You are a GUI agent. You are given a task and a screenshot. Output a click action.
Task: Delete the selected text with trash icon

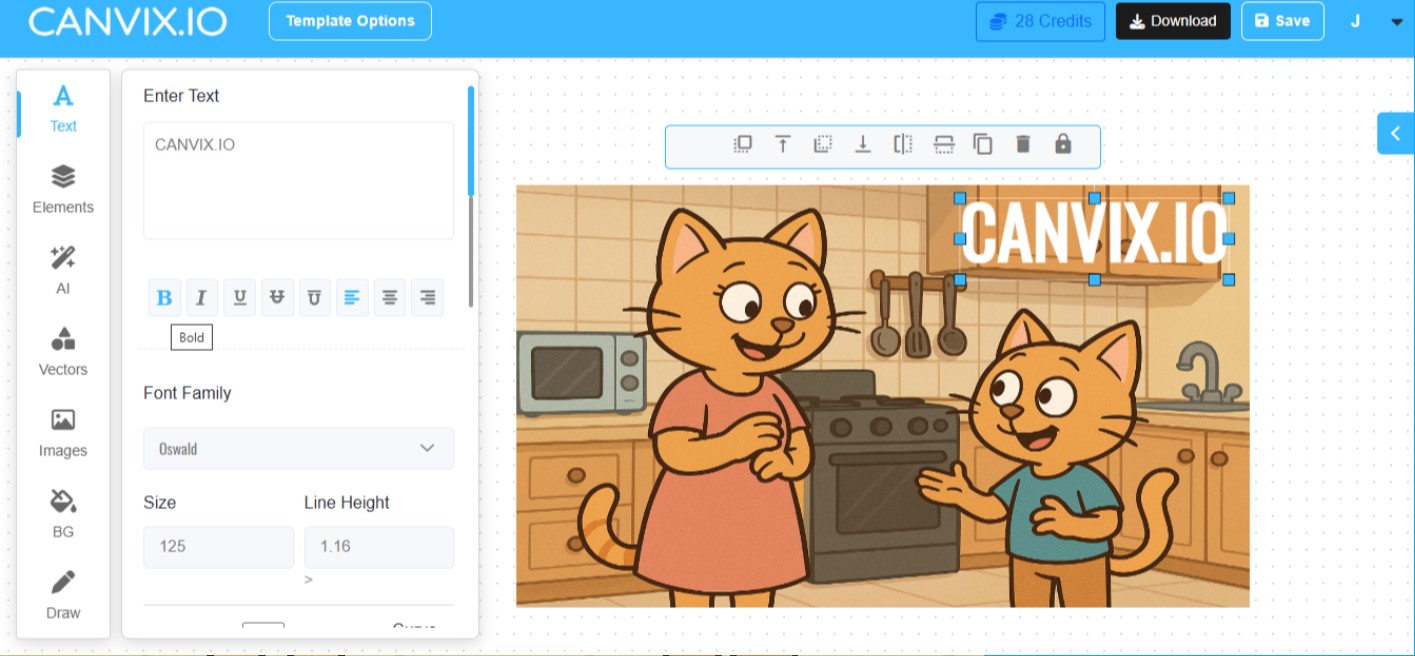click(x=1022, y=144)
